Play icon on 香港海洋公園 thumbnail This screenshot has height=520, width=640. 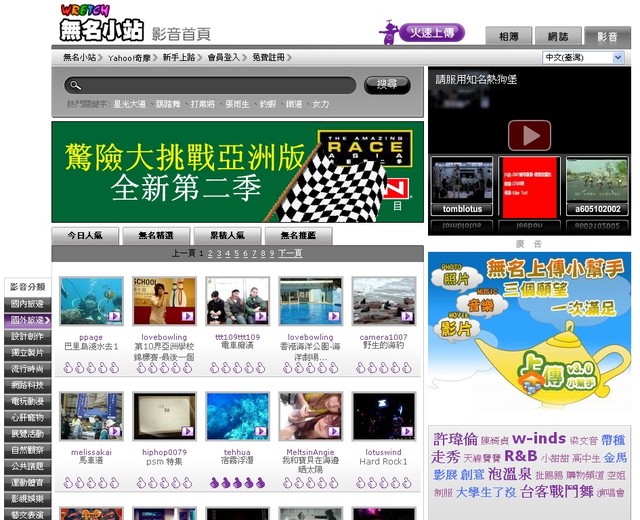[x=333, y=316]
